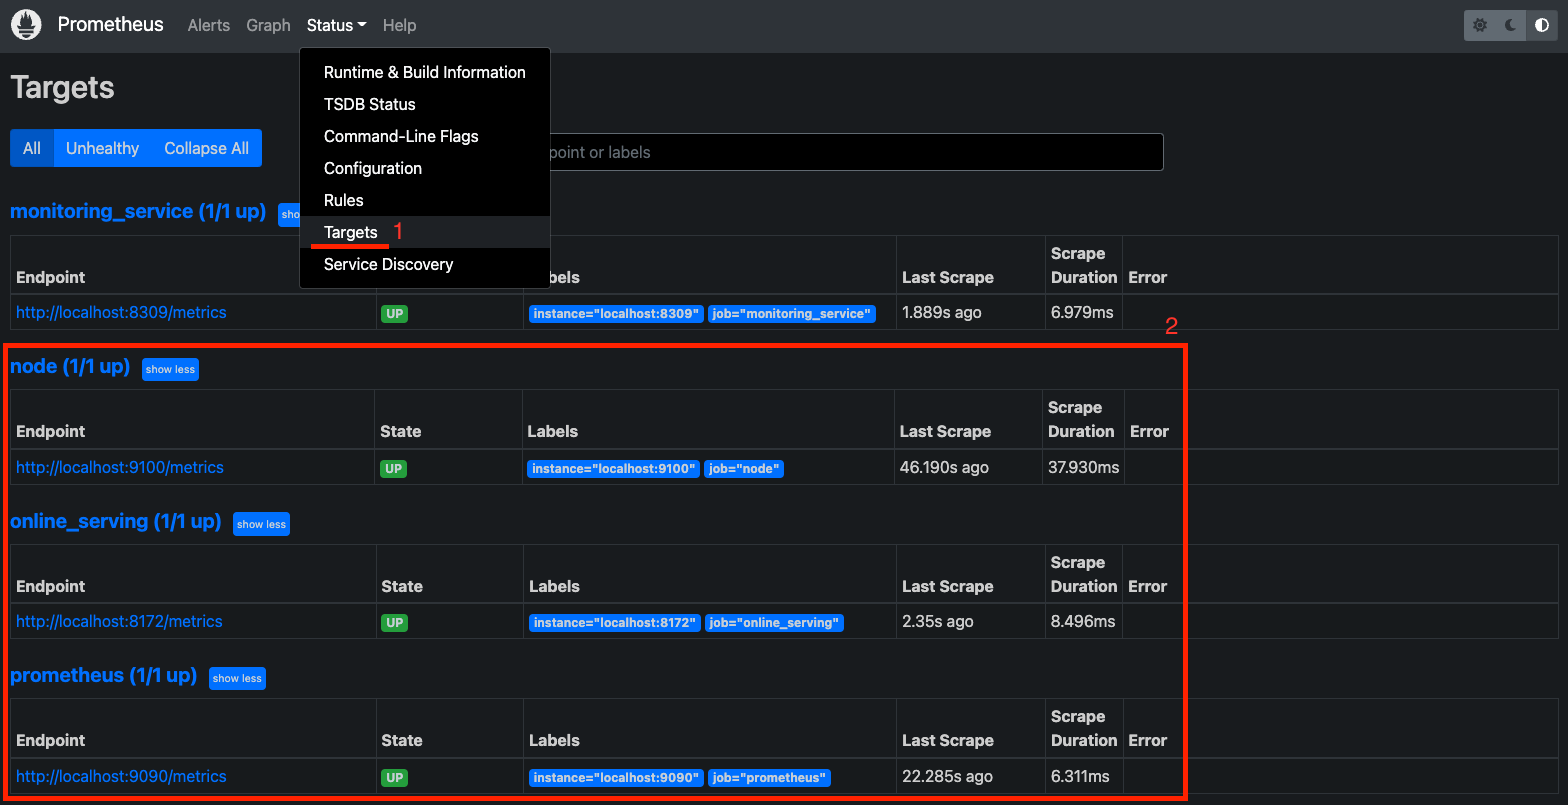The height and width of the screenshot is (805, 1568).
Task: Open Service Discovery menu entry
Action: pos(424,264)
